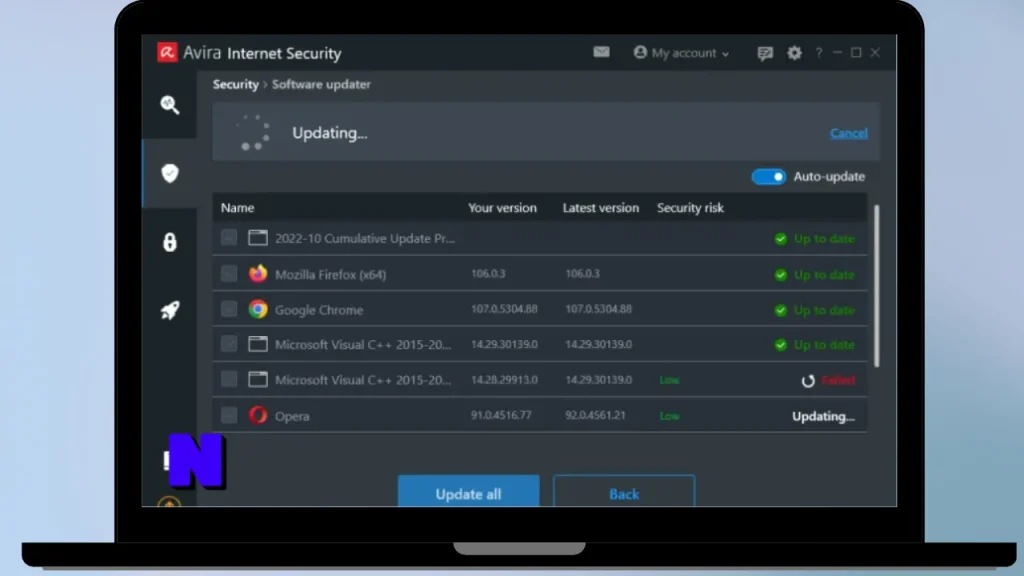Image resolution: width=1024 pixels, height=576 pixels.
Task: Click 14.28.29913.0 version text
Action: [504, 379]
